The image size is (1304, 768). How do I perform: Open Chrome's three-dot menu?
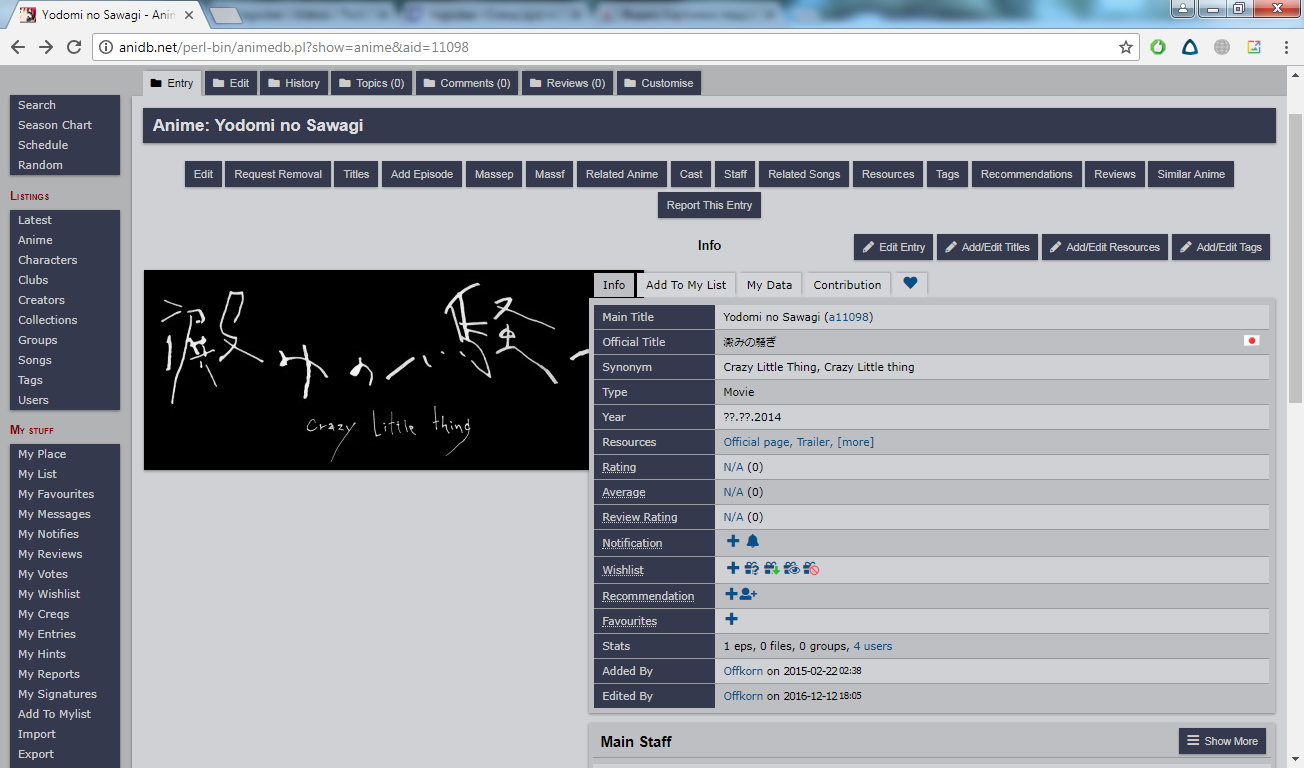tap(1285, 47)
